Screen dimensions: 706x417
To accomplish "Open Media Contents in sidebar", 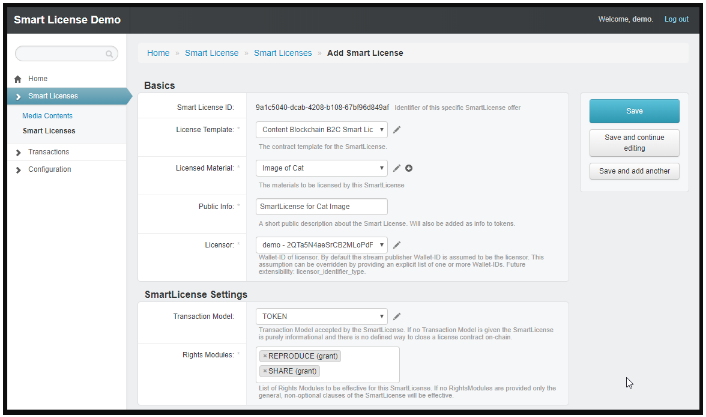I will click(x=47, y=116).
